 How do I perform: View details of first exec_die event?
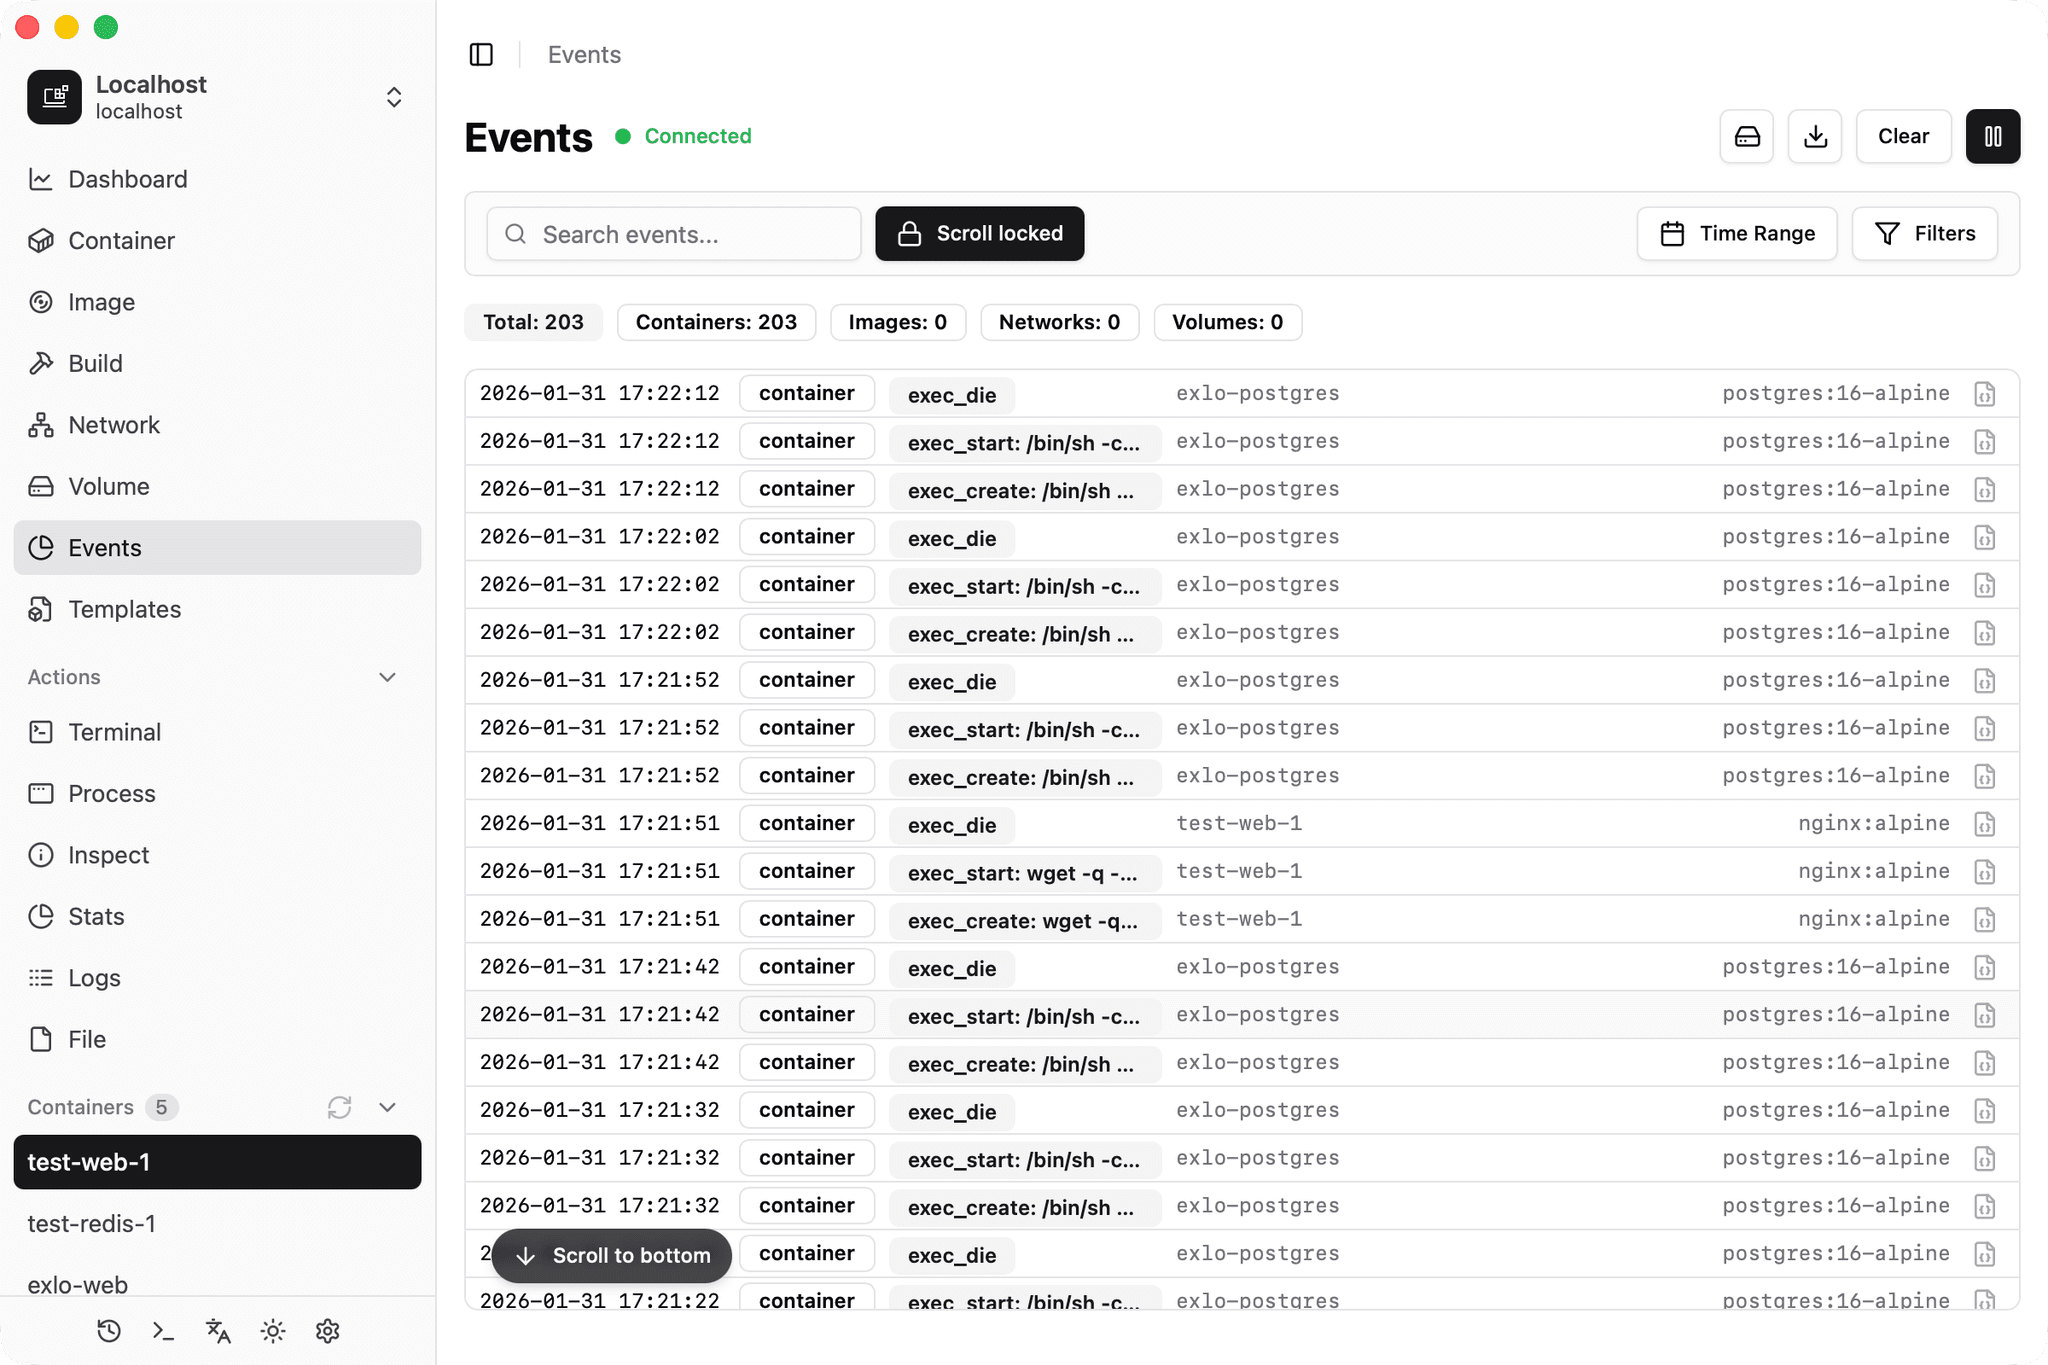point(1984,394)
